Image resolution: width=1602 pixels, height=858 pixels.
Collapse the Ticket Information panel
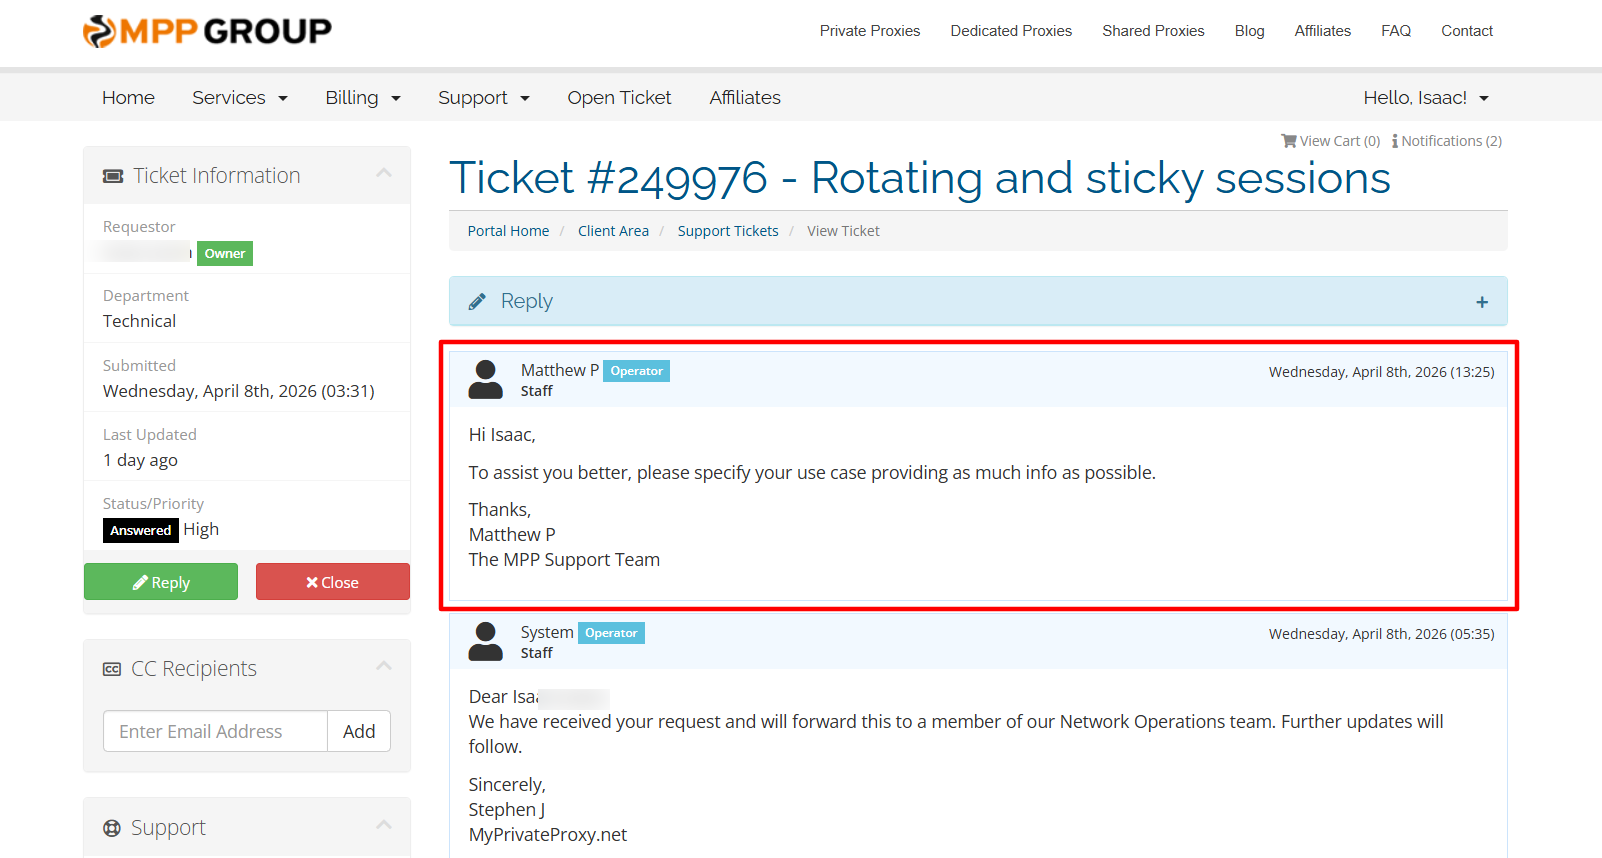(x=384, y=174)
